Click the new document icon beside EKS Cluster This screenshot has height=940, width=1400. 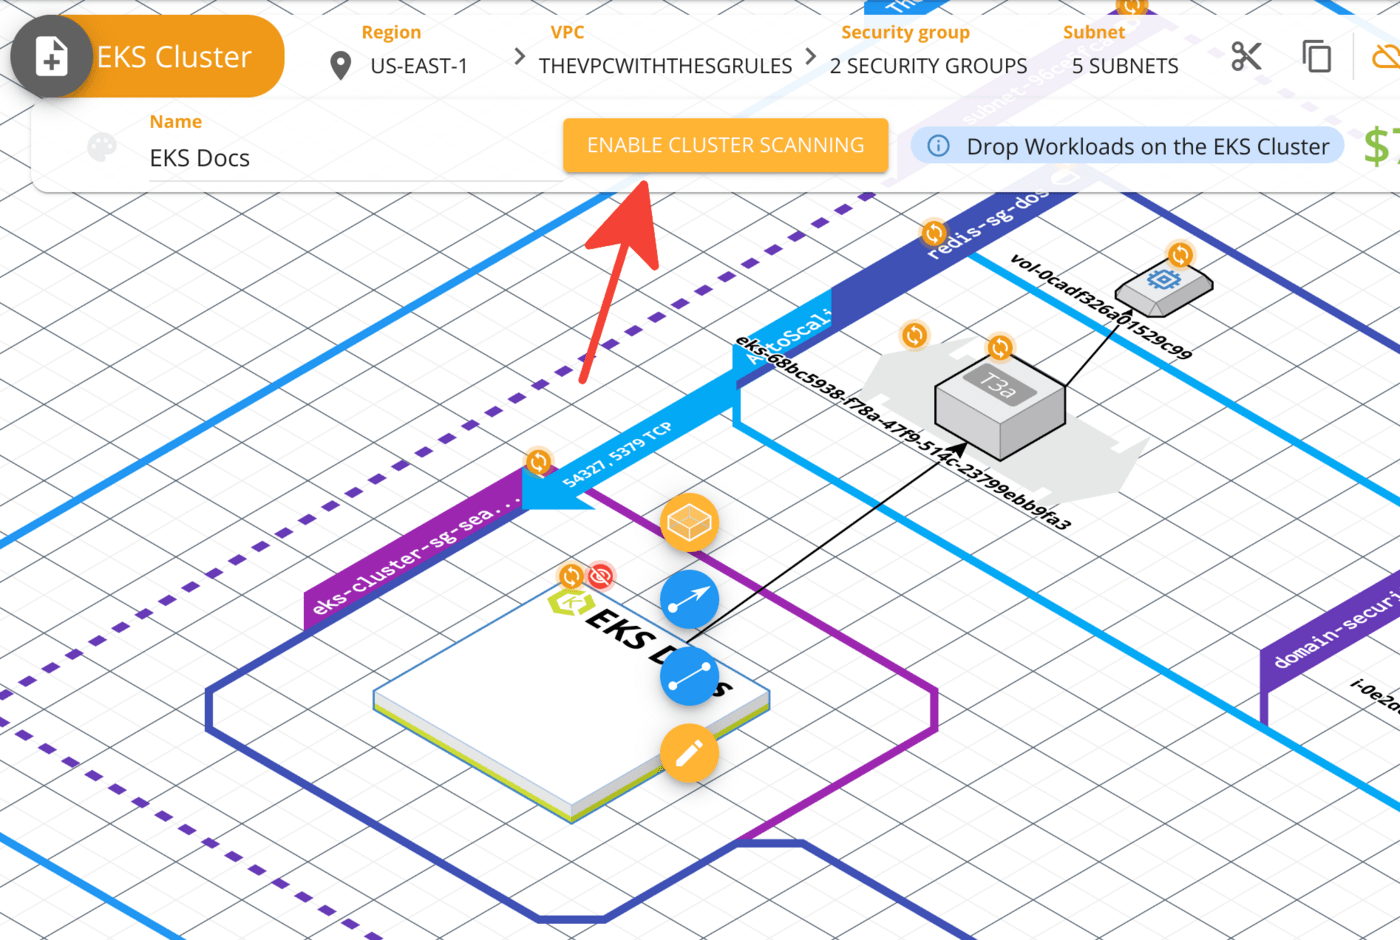[51, 56]
